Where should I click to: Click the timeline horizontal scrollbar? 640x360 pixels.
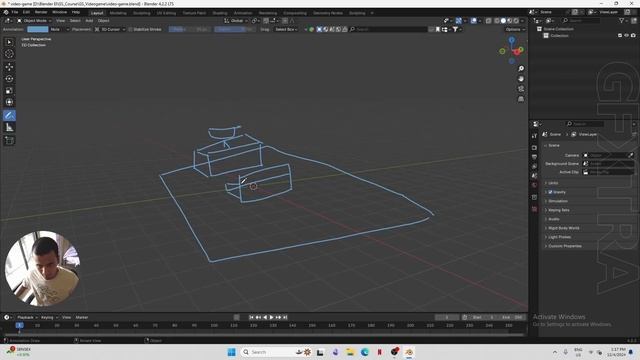(263, 334)
